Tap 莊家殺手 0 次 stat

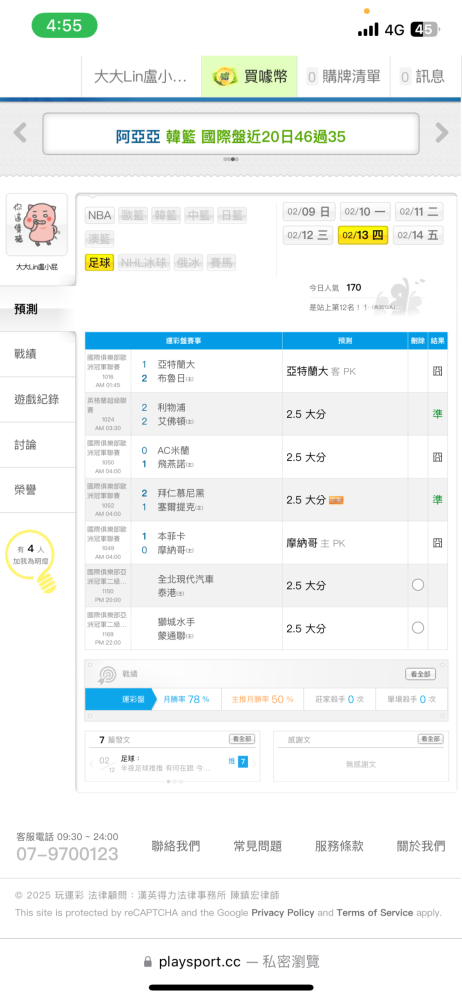[338, 699]
